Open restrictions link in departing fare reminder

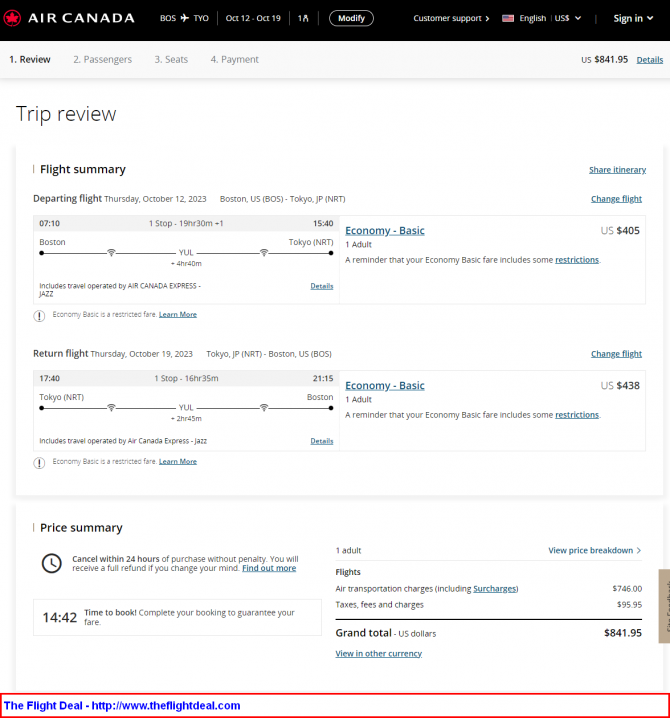[x=577, y=260]
